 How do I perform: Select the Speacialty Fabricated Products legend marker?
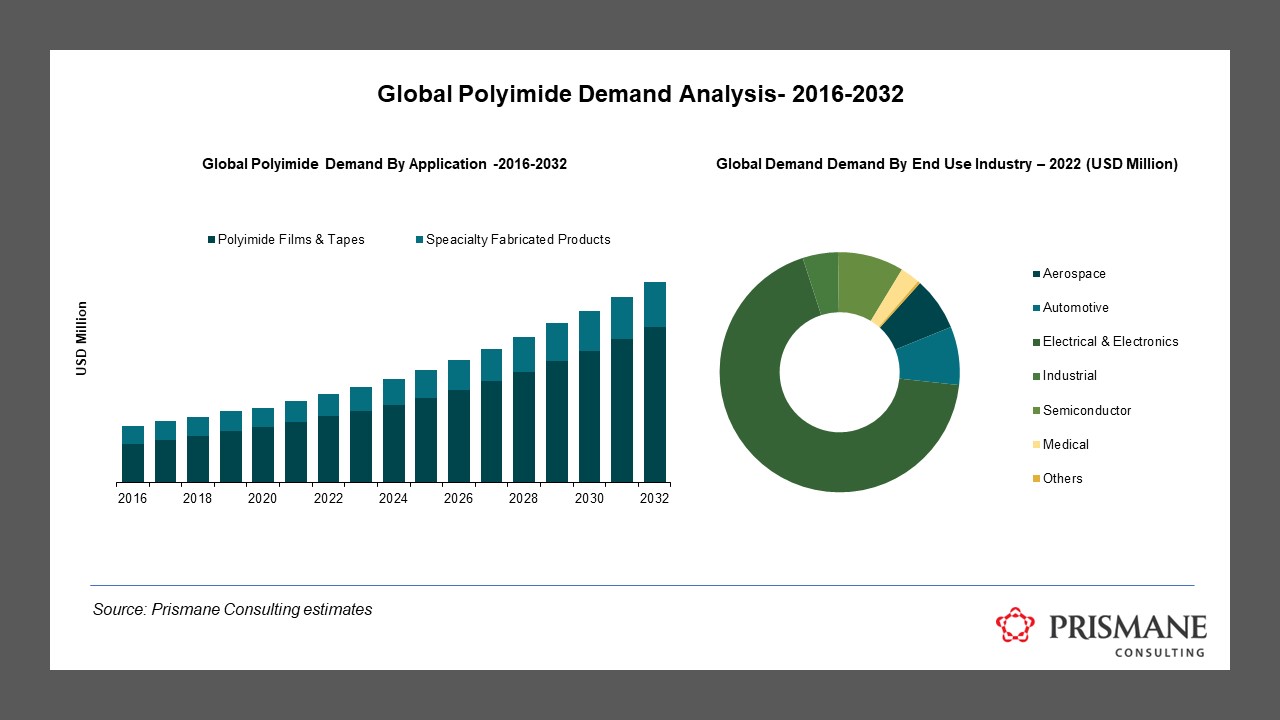(x=421, y=239)
